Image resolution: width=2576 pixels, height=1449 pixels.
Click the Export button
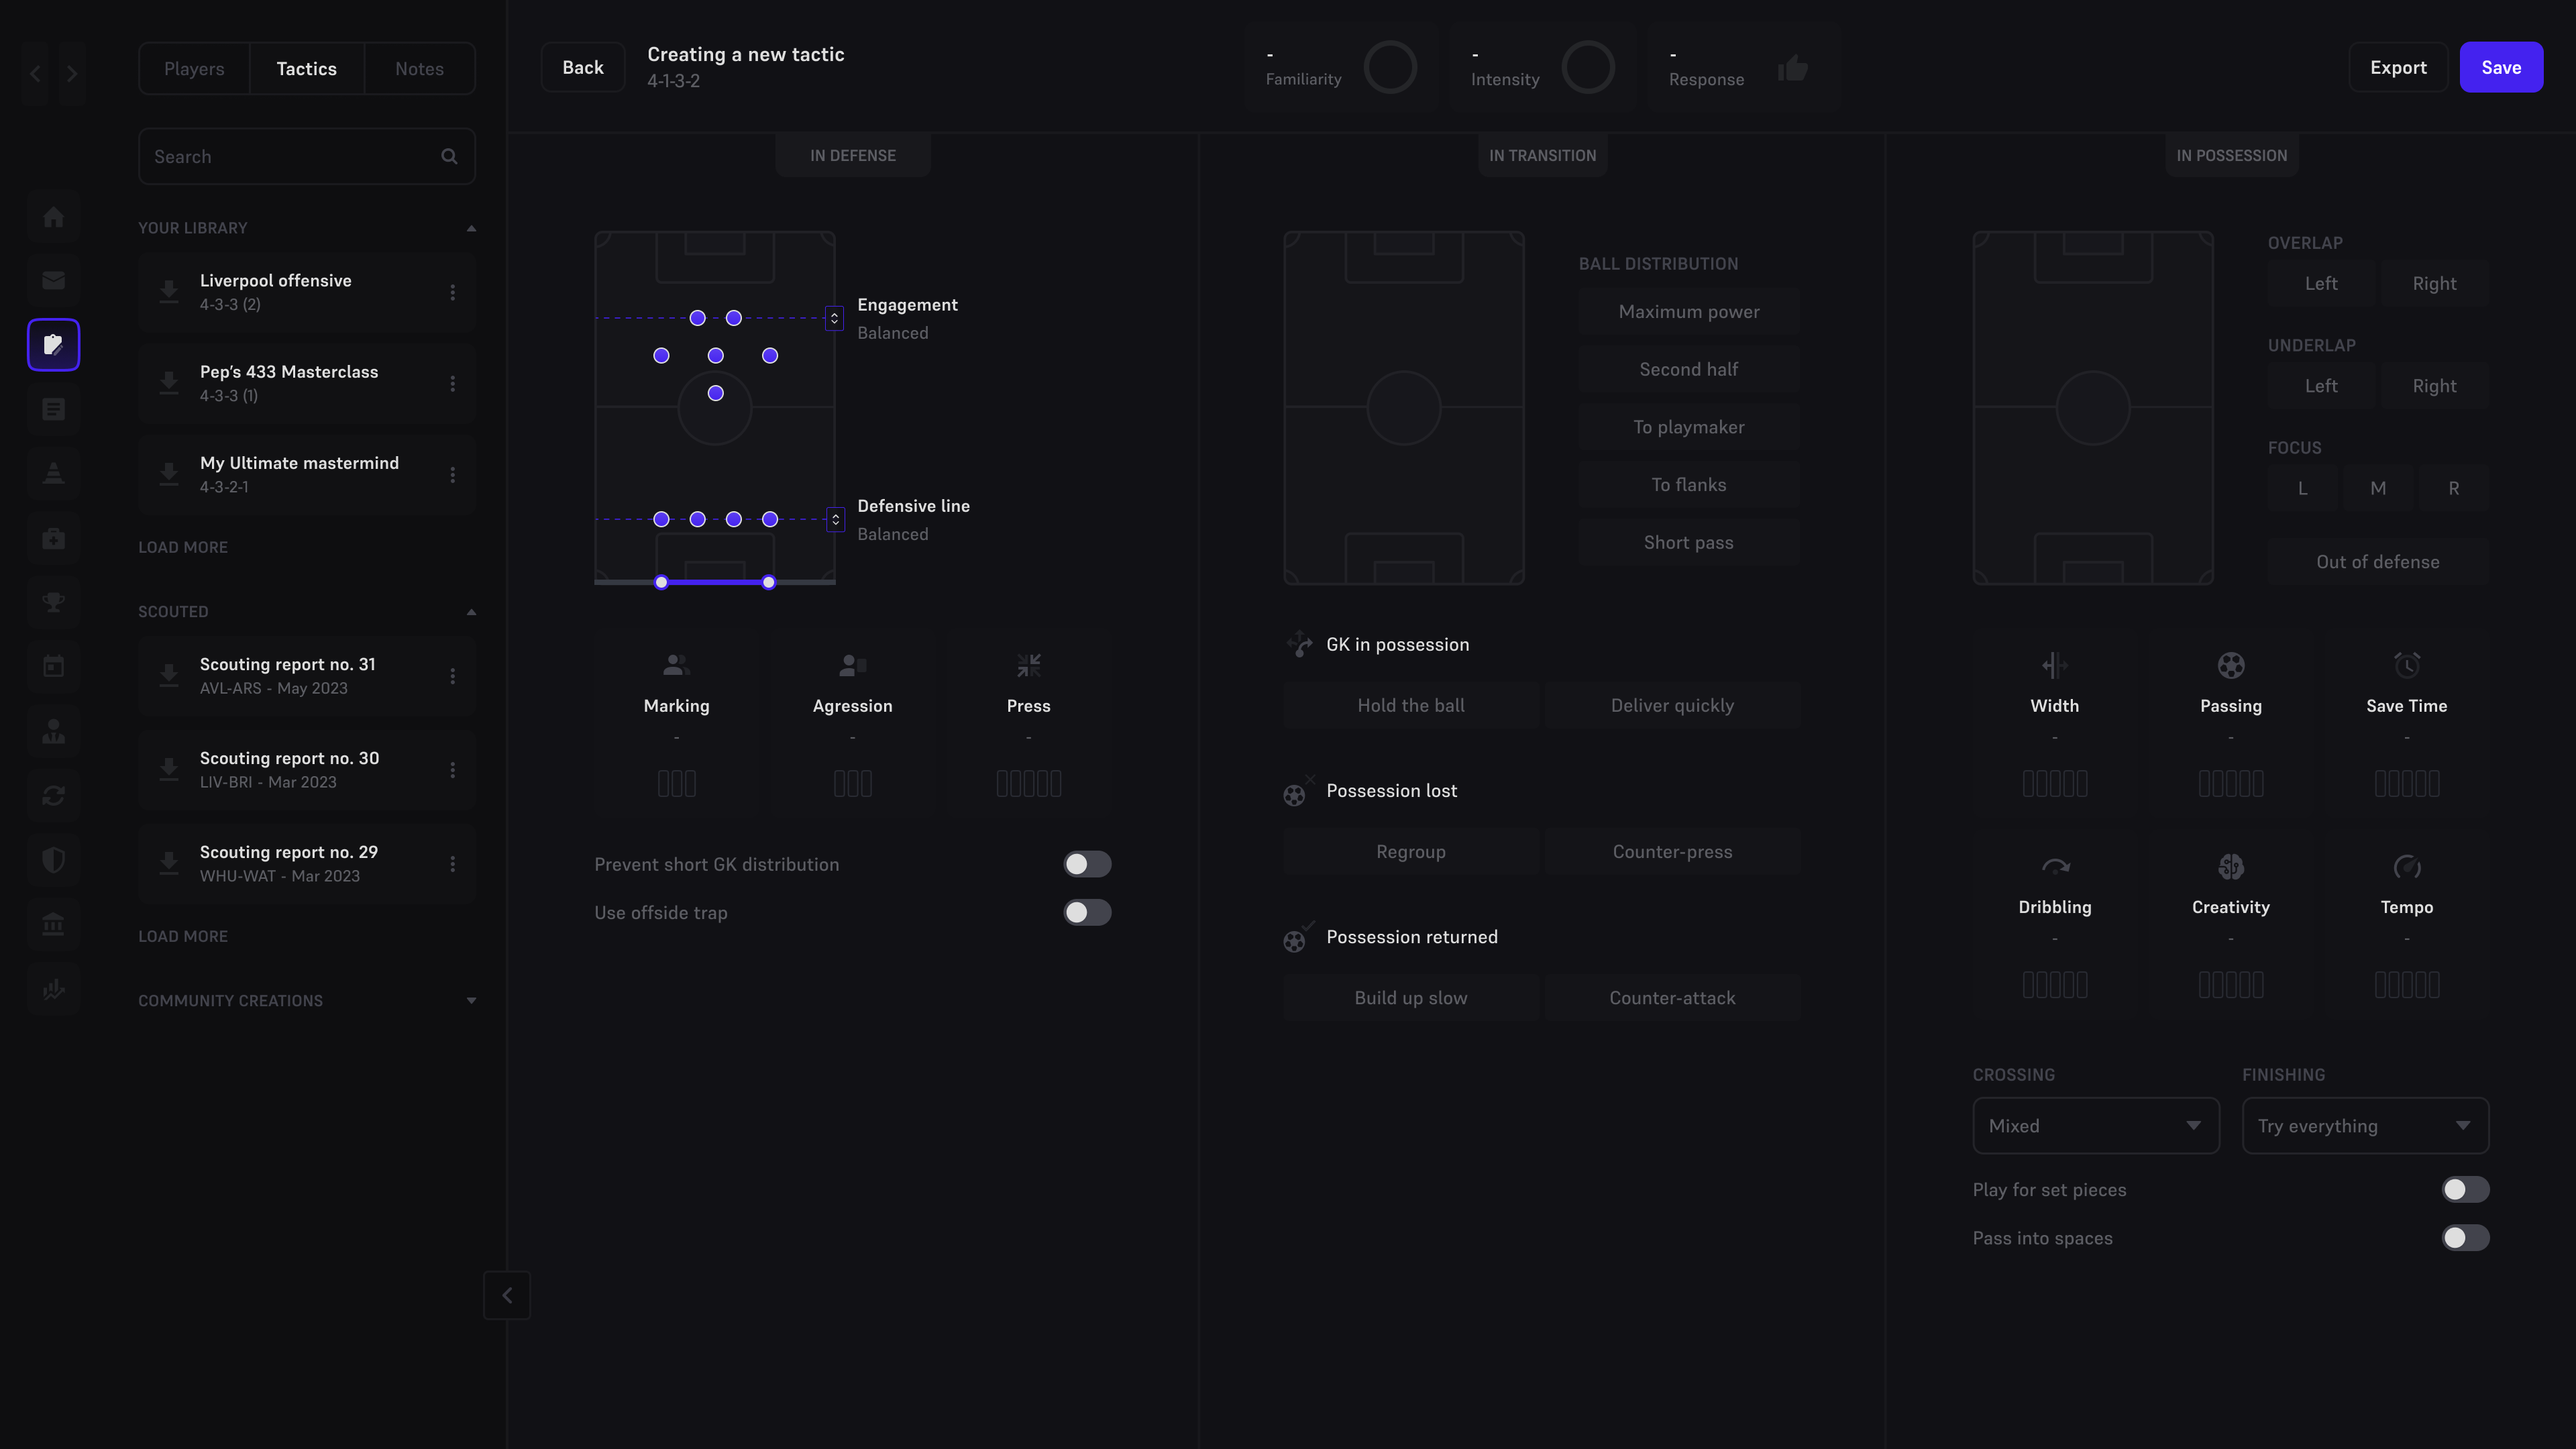click(x=2399, y=67)
